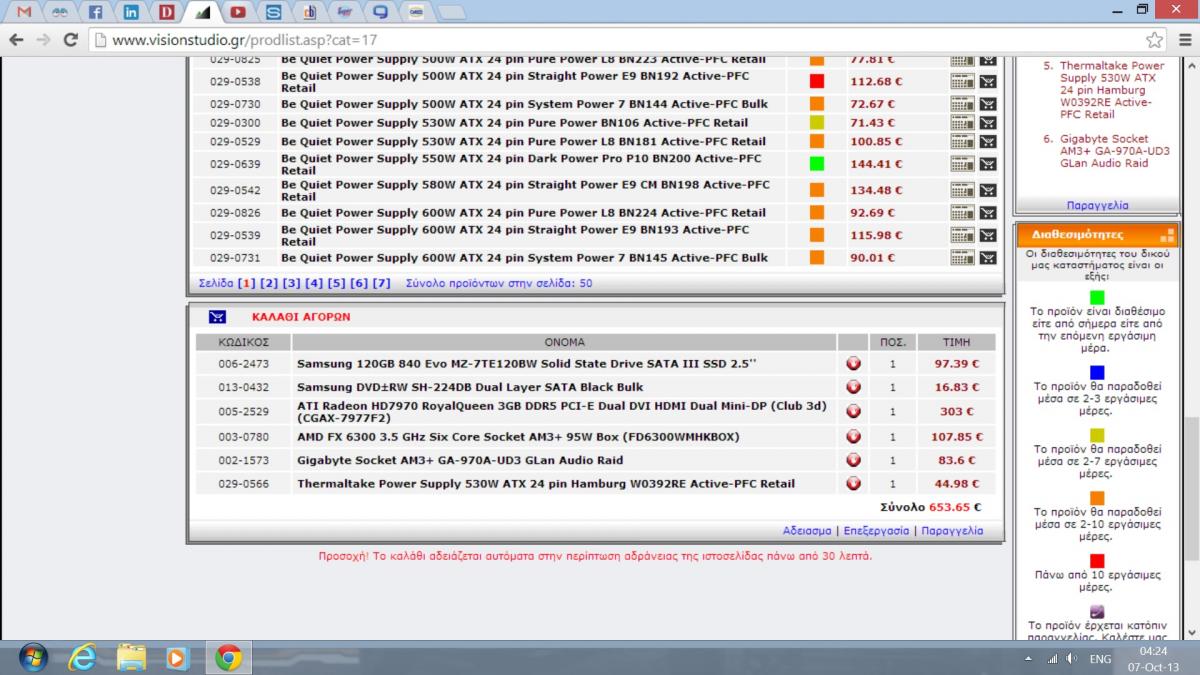1200x675 pixels.
Task: Open Gigabyte GA-970A-UD3 link in sidebar list
Action: (x=1114, y=151)
